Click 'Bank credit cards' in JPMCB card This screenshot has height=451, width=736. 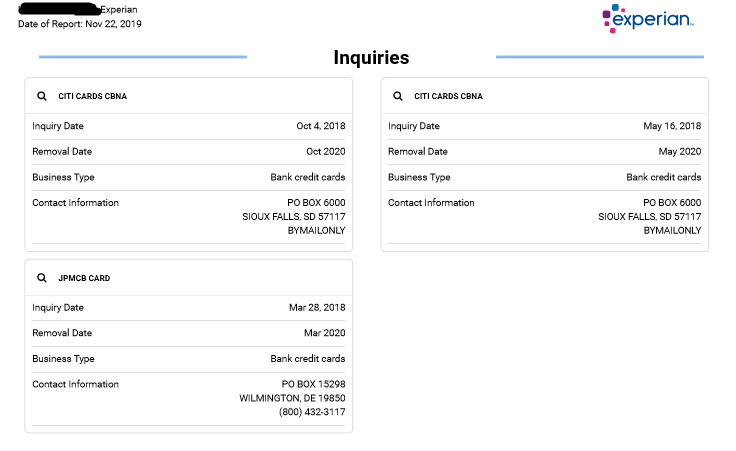pyautogui.click(x=307, y=359)
